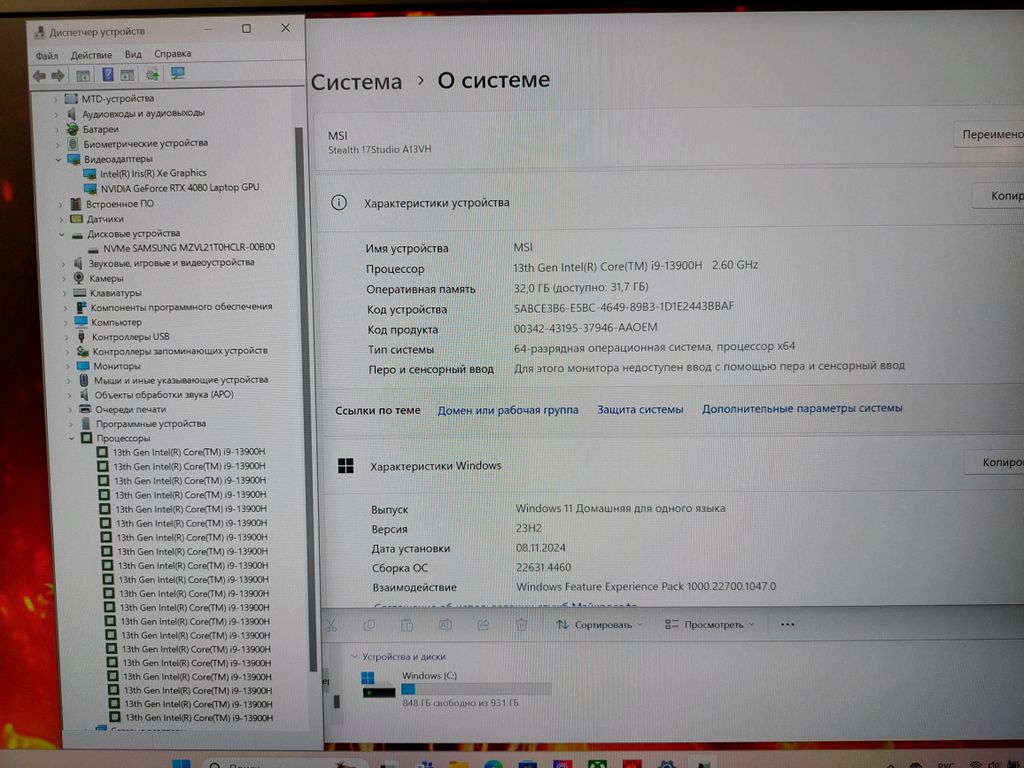Image resolution: width=1024 pixels, height=768 pixels.
Task: Open the Вид menu in Device Manager
Action: point(133,54)
